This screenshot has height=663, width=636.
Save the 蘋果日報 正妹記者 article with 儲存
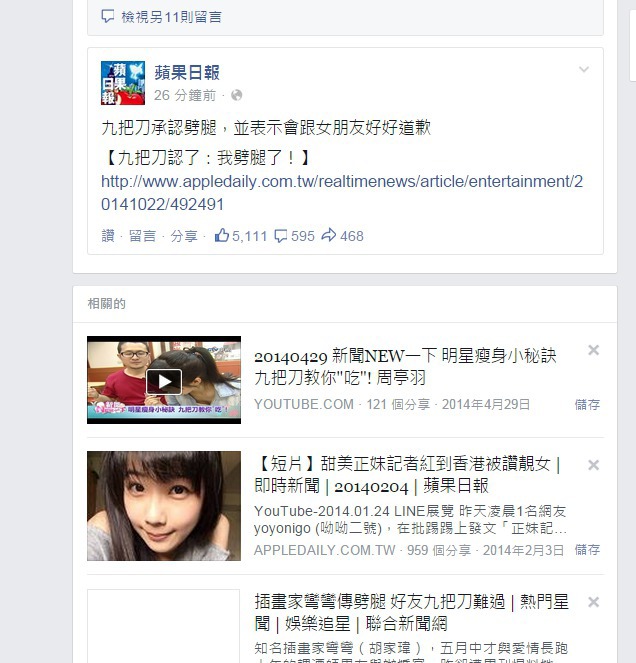point(587,550)
